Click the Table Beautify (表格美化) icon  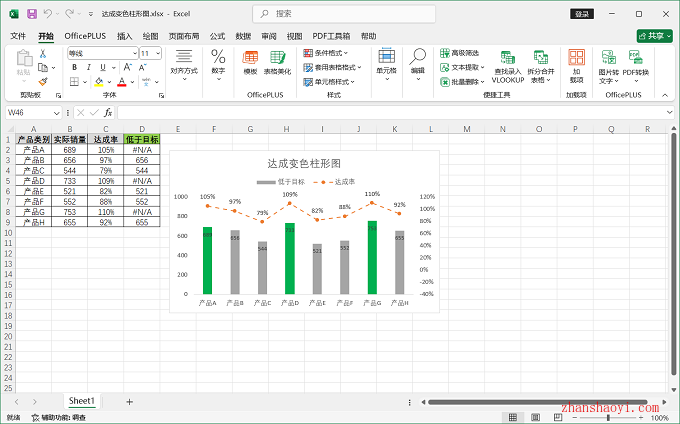tap(278, 63)
